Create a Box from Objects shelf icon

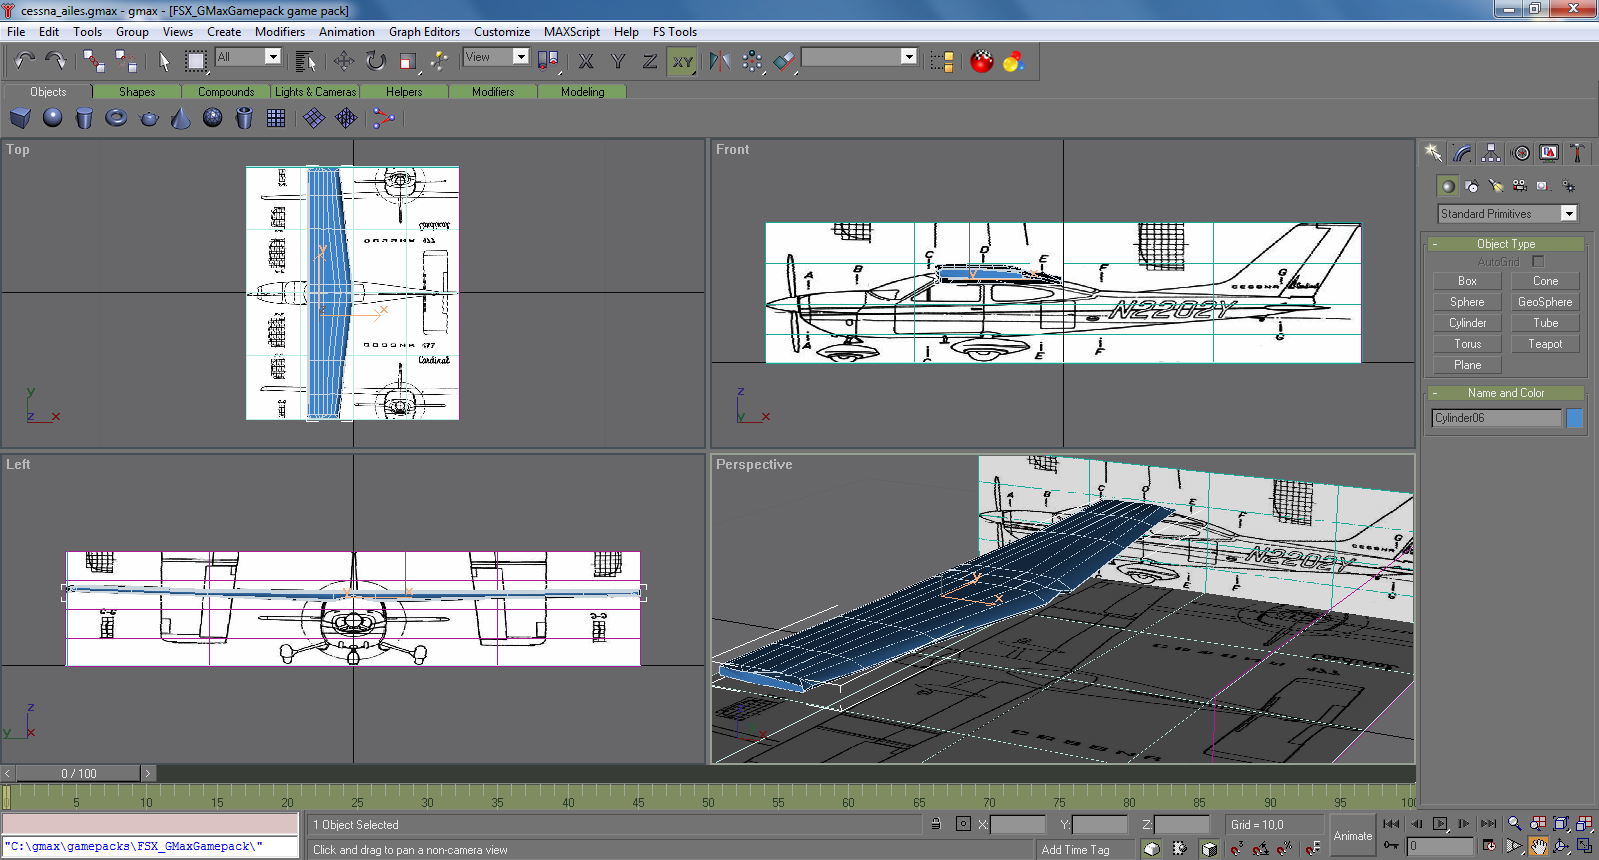(x=20, y=118)
